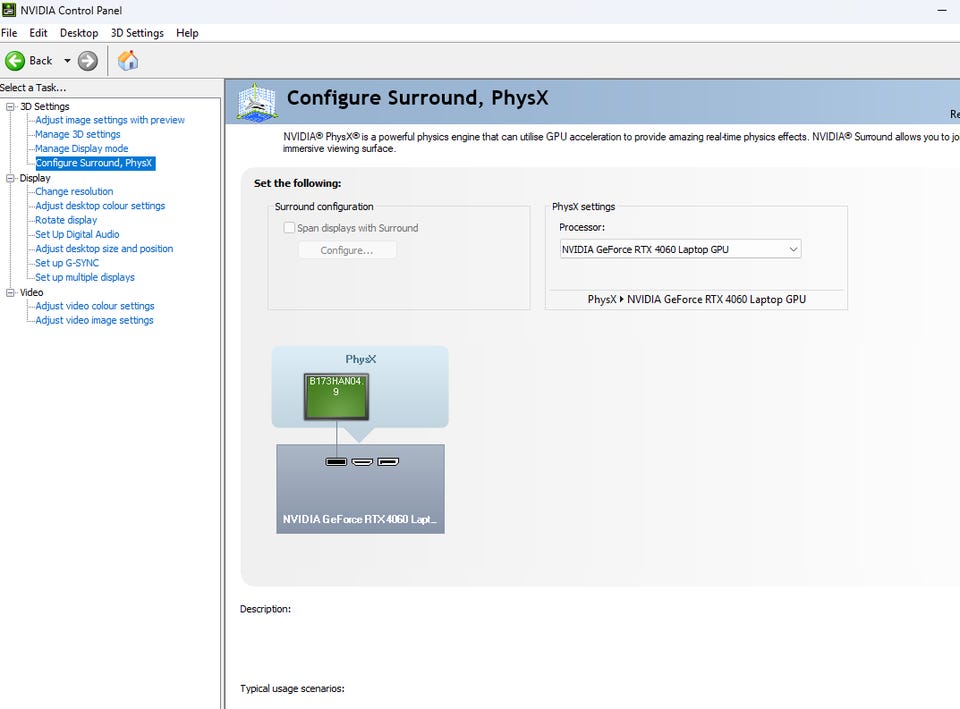Click the Configure... button
Viewport: 960px width, 709px height.
(347, 250)
